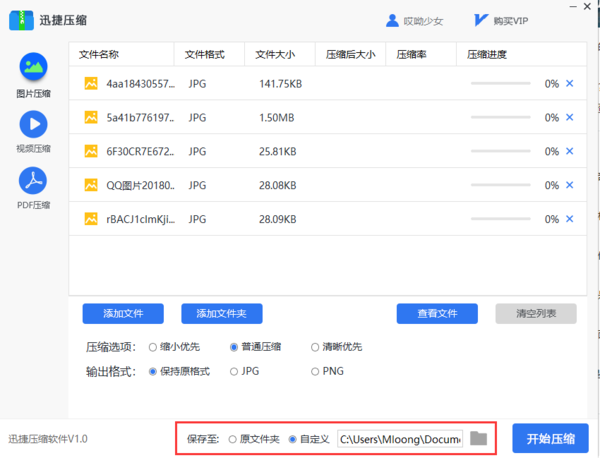The width and height of the screenshot is (600, 458).
Task: Close the 迅捷压缩 window
Action: pyautogui.click(x=587, y=7)
